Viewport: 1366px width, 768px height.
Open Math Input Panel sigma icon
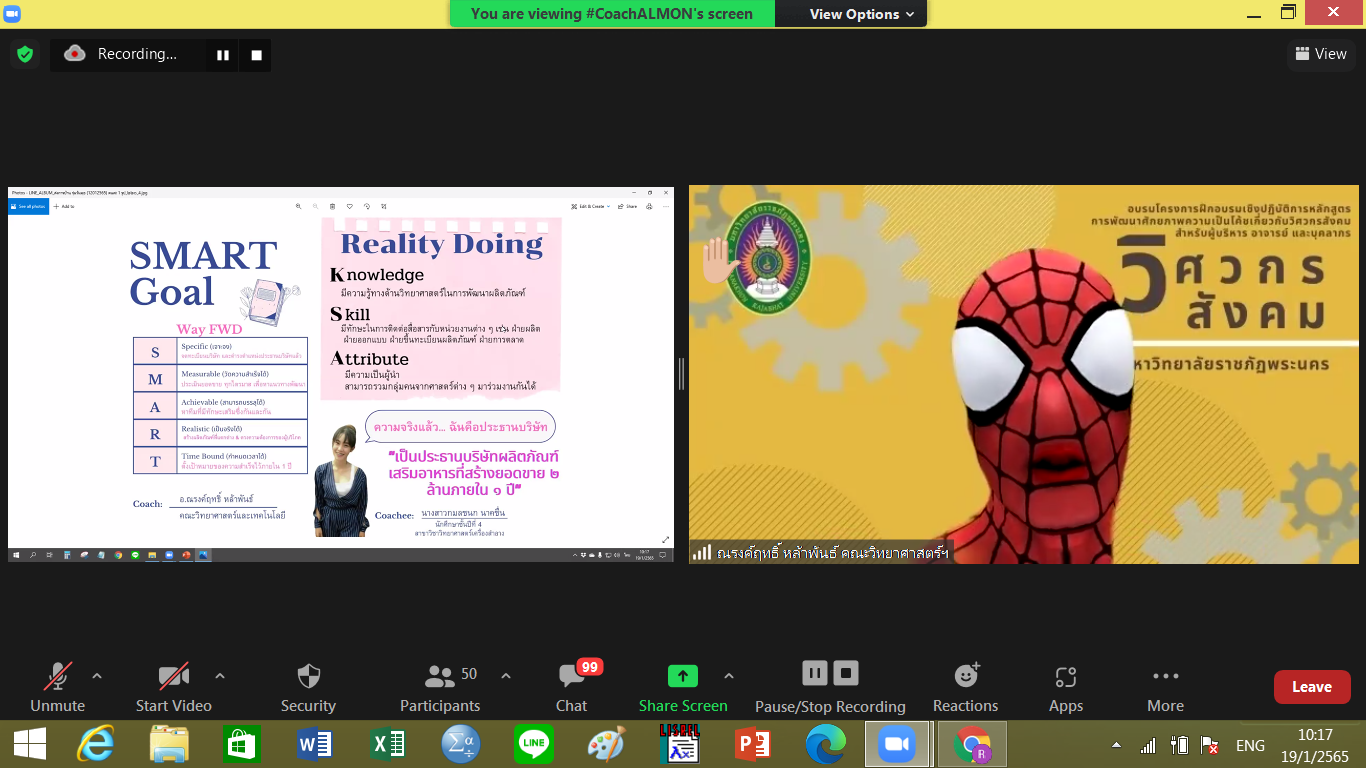pyautogui.click(x=461, y=744)
